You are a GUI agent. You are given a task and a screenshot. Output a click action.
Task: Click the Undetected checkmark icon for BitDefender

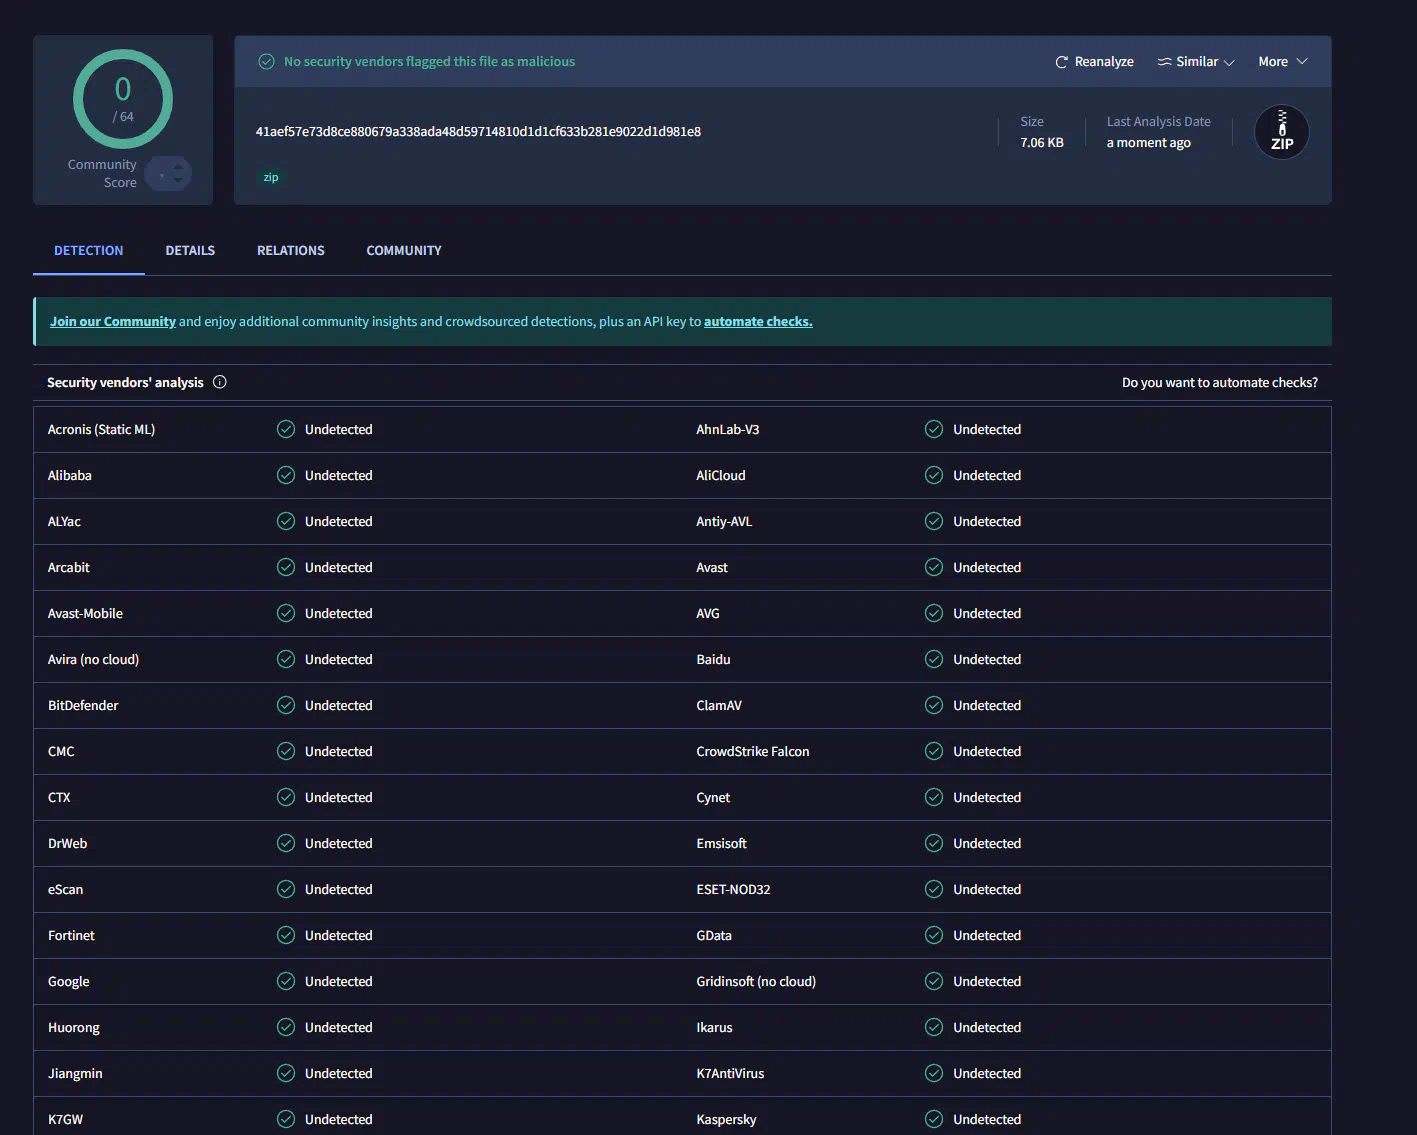286,705
